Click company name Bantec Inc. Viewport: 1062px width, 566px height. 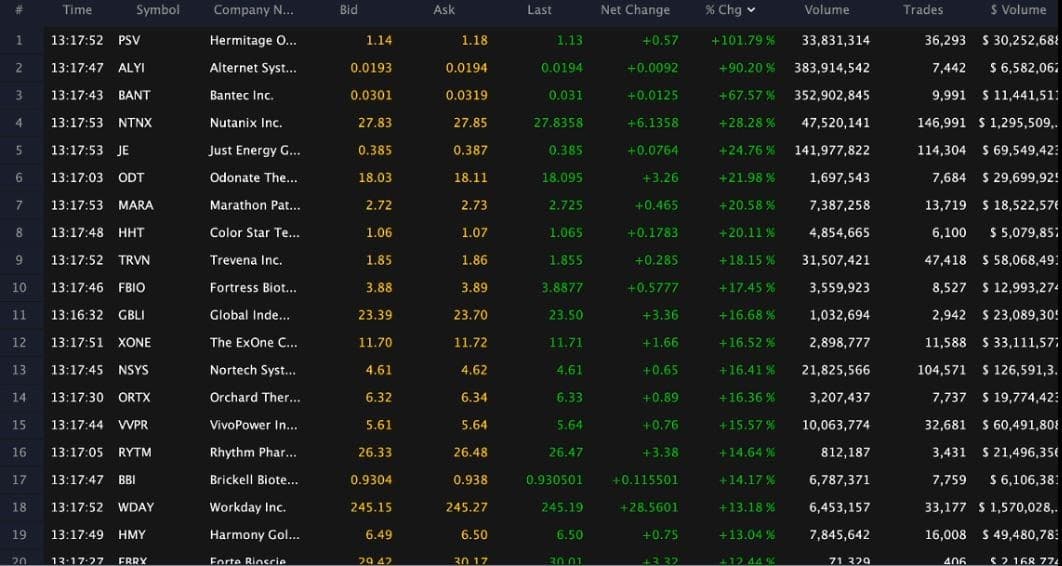coord(242,95)
